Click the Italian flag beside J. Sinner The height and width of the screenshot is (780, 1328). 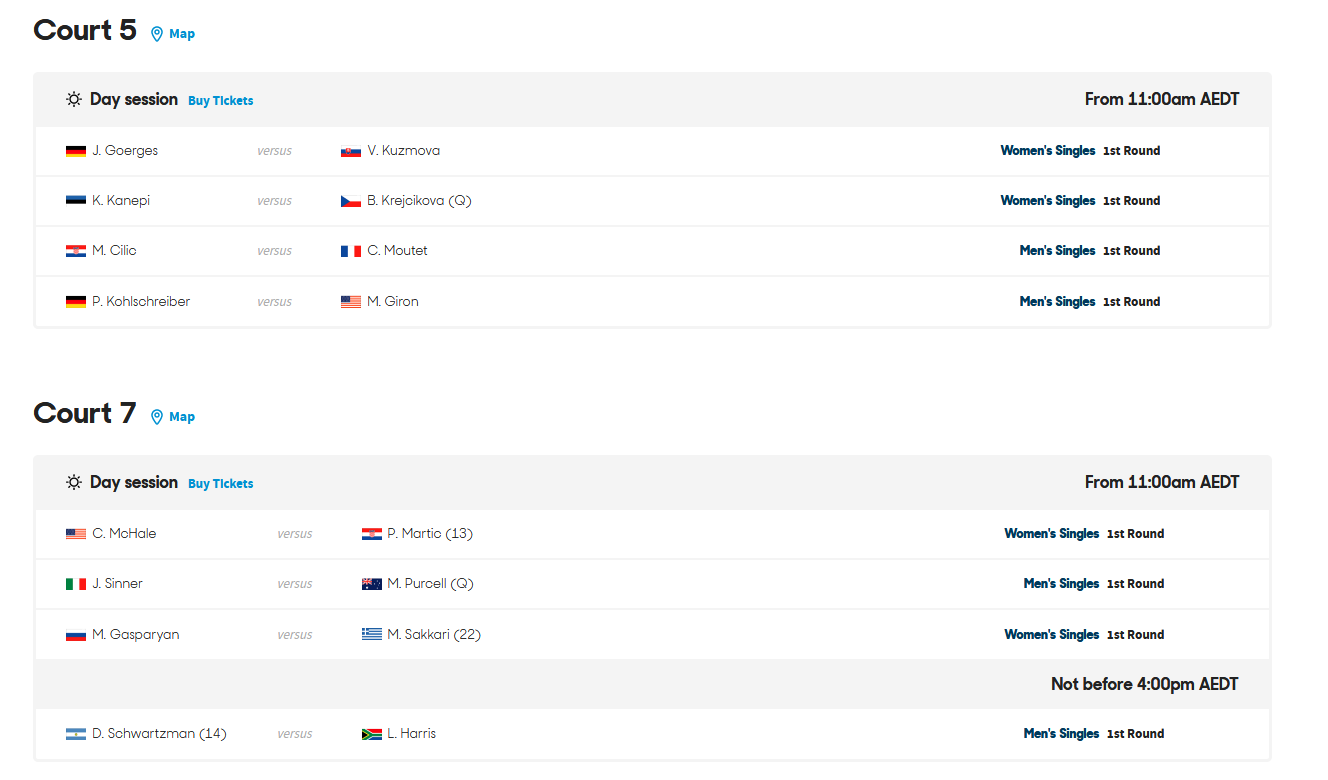tap(76, 585)
